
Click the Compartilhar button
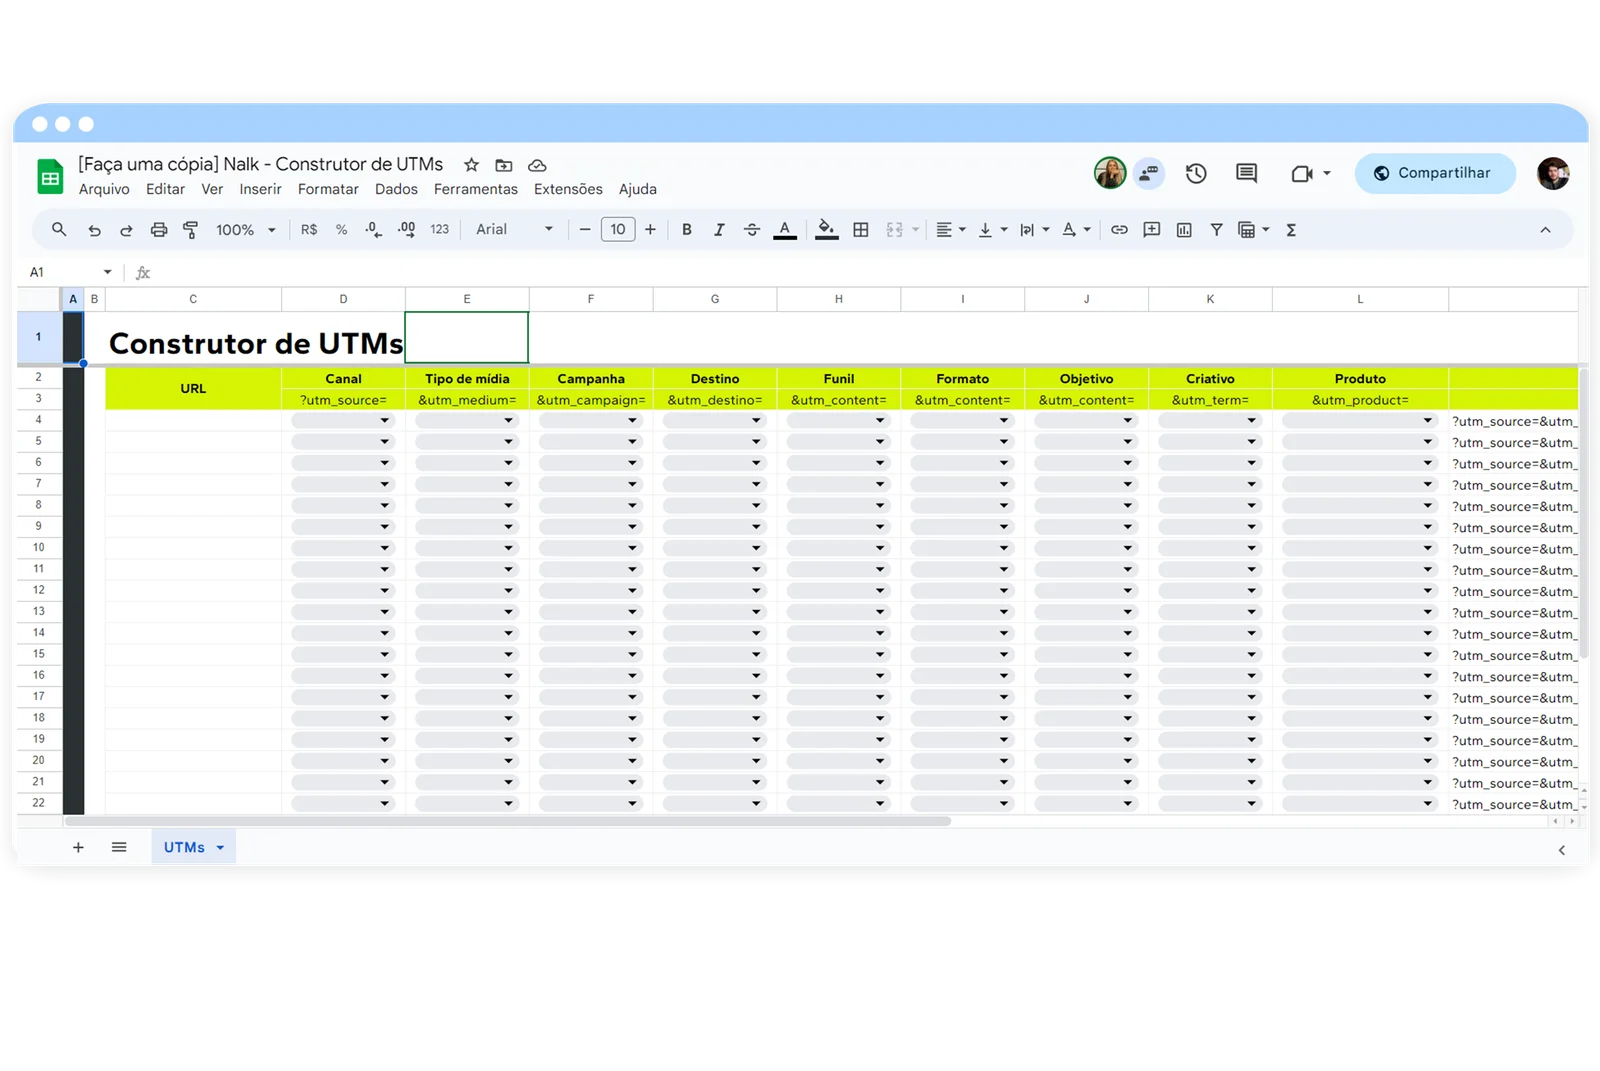click(1434, 173)
